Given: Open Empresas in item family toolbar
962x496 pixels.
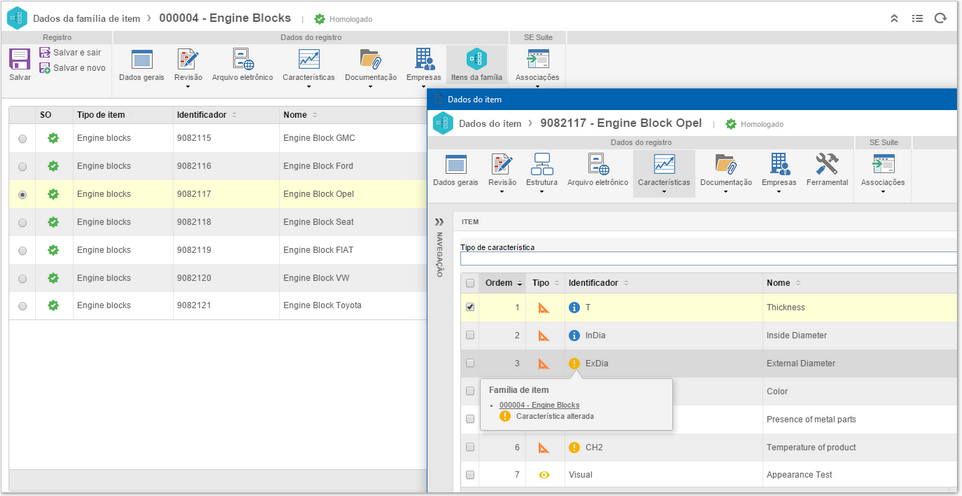Looking at the screenshot, I should (424, 65).
